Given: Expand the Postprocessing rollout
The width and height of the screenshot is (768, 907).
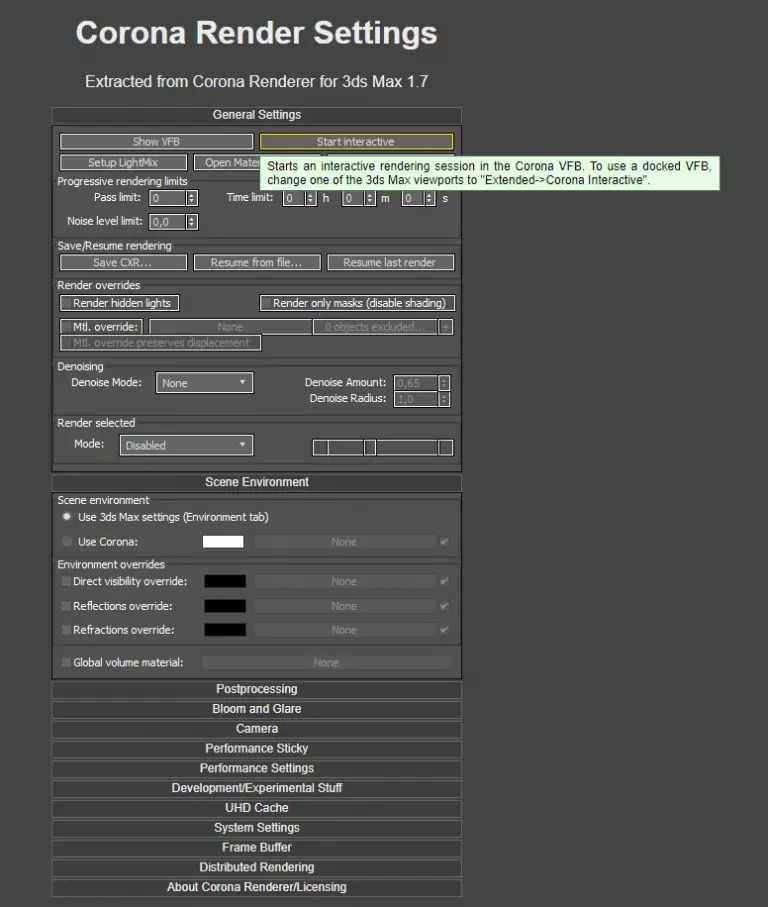Looking at the screenshot, I should coord(256,689).
